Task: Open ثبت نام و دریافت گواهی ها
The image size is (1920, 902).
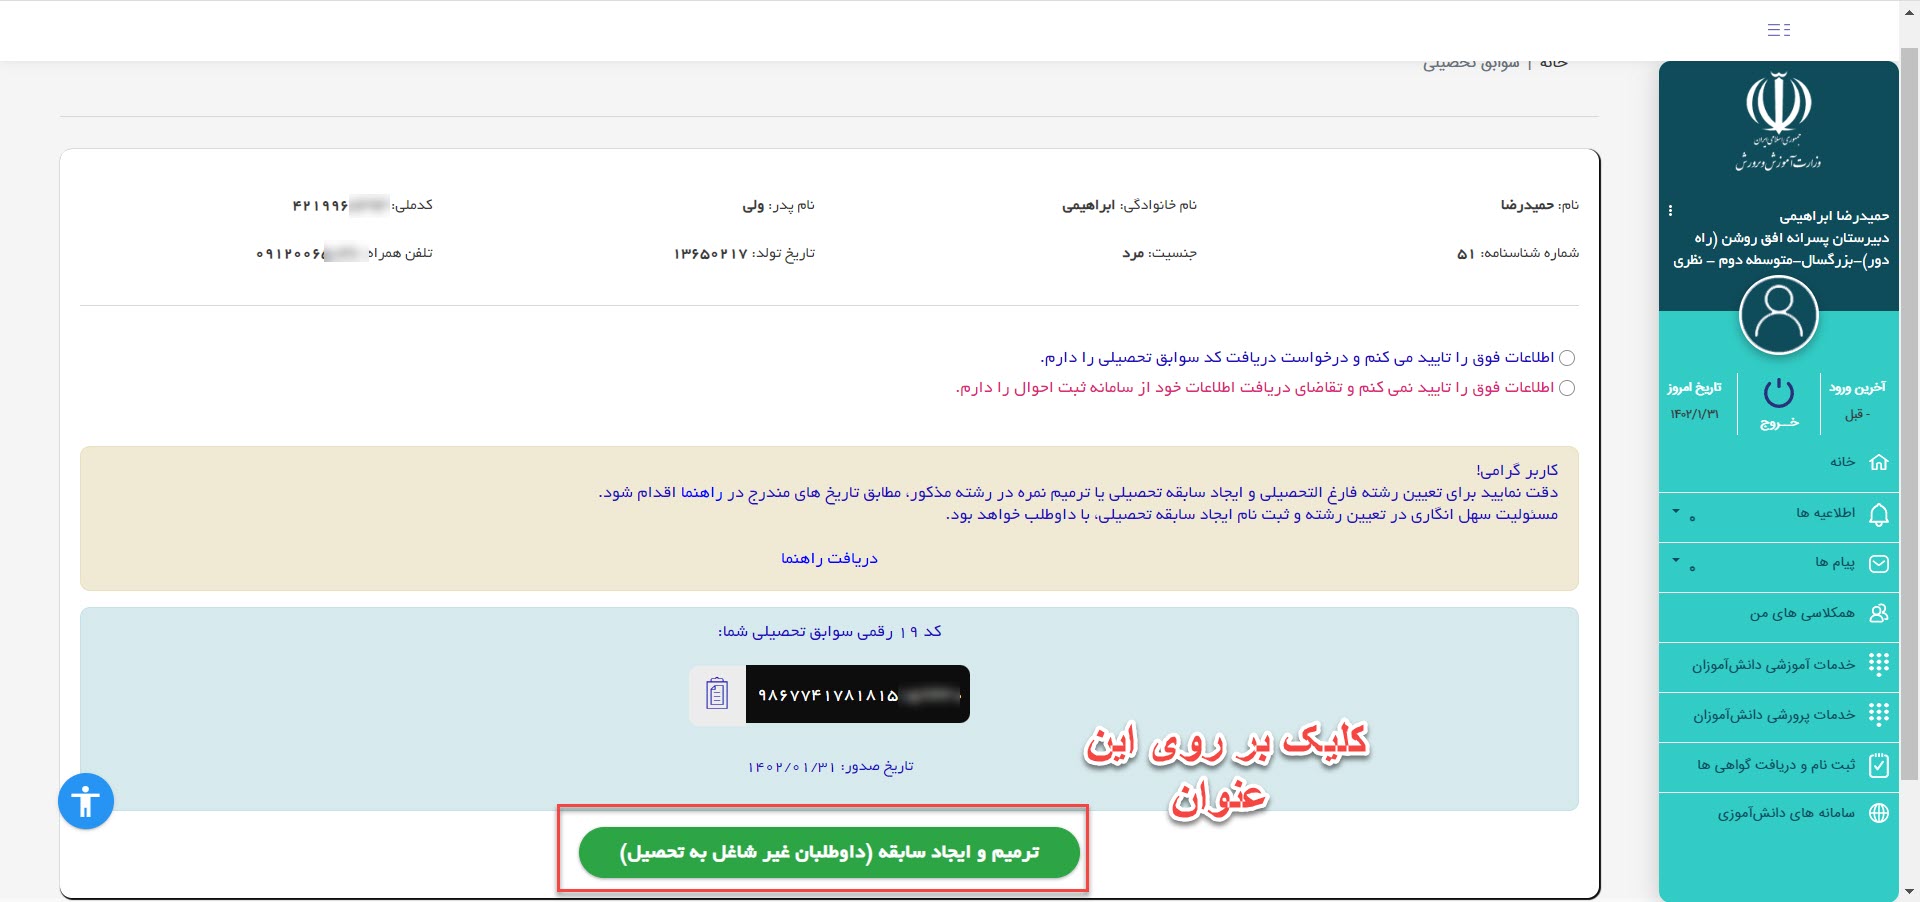Action: [1775, 765]
